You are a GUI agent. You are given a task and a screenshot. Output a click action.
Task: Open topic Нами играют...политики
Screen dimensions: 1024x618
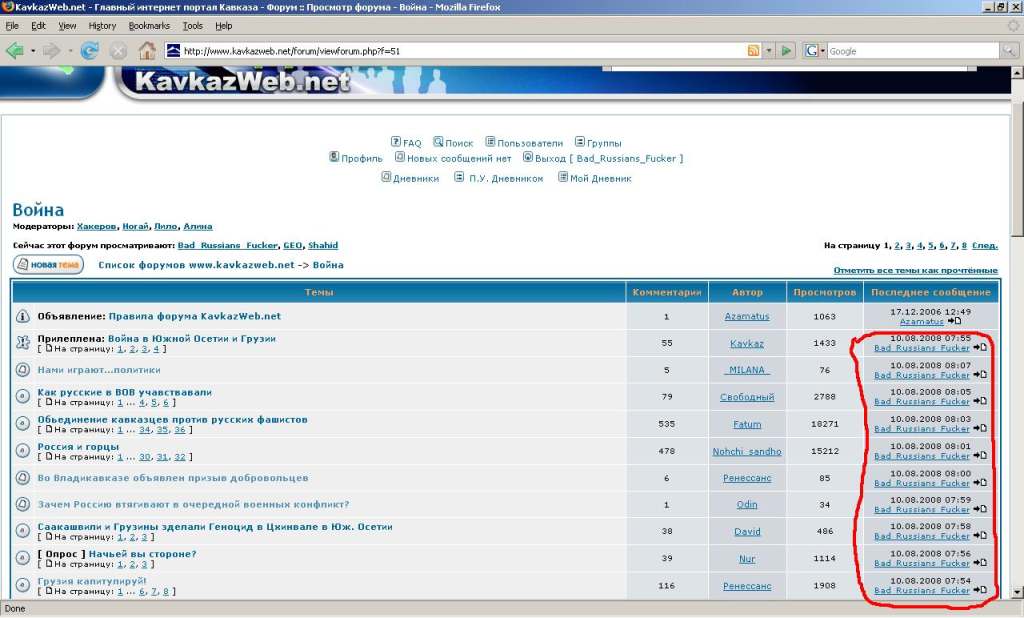click(x=99, y=370)
